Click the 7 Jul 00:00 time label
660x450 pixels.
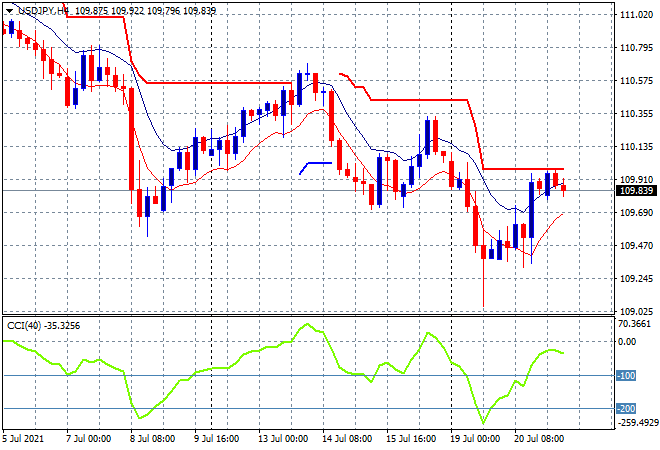(x=88, y=439)
